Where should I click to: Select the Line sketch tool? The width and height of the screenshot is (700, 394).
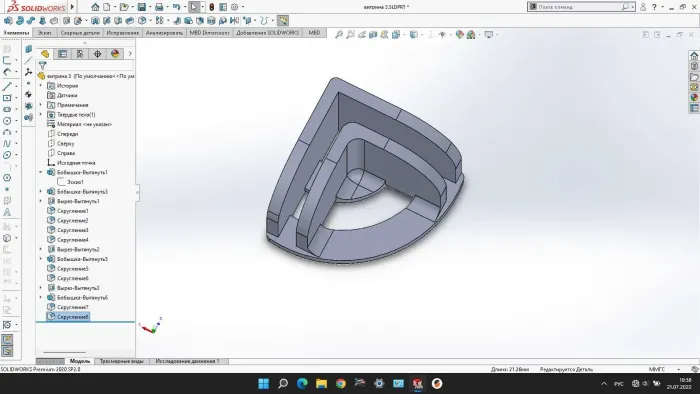[x=7, y=86]
